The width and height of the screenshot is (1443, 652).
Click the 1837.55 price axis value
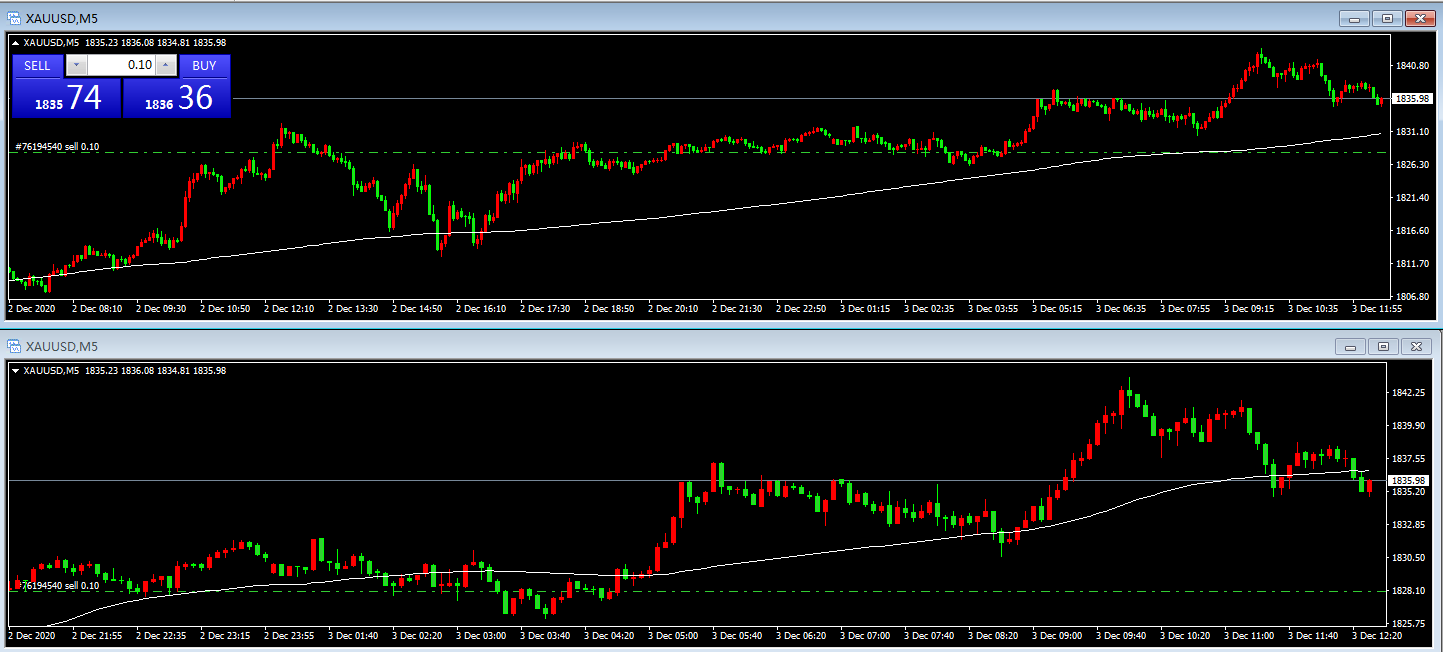[1409, 459]
